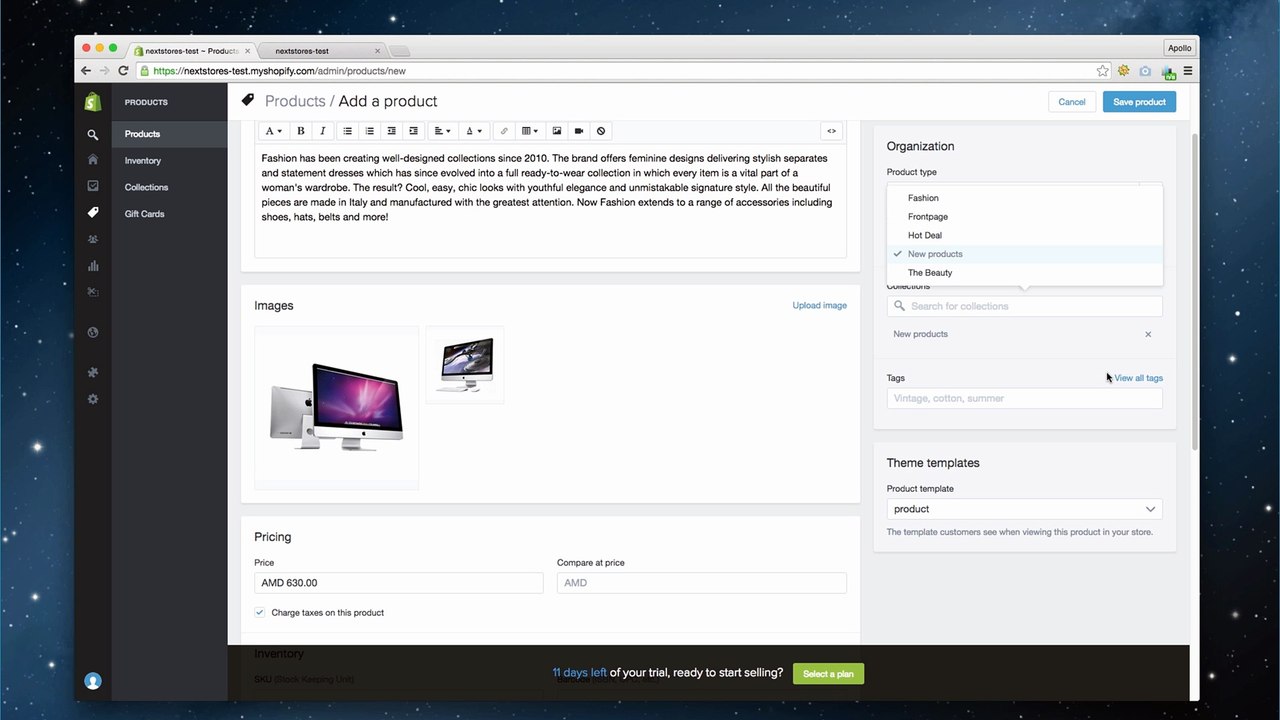Open Products in the sidebar submenu
This screenshot has width=1280, height=720.
(x=142, y=134)
